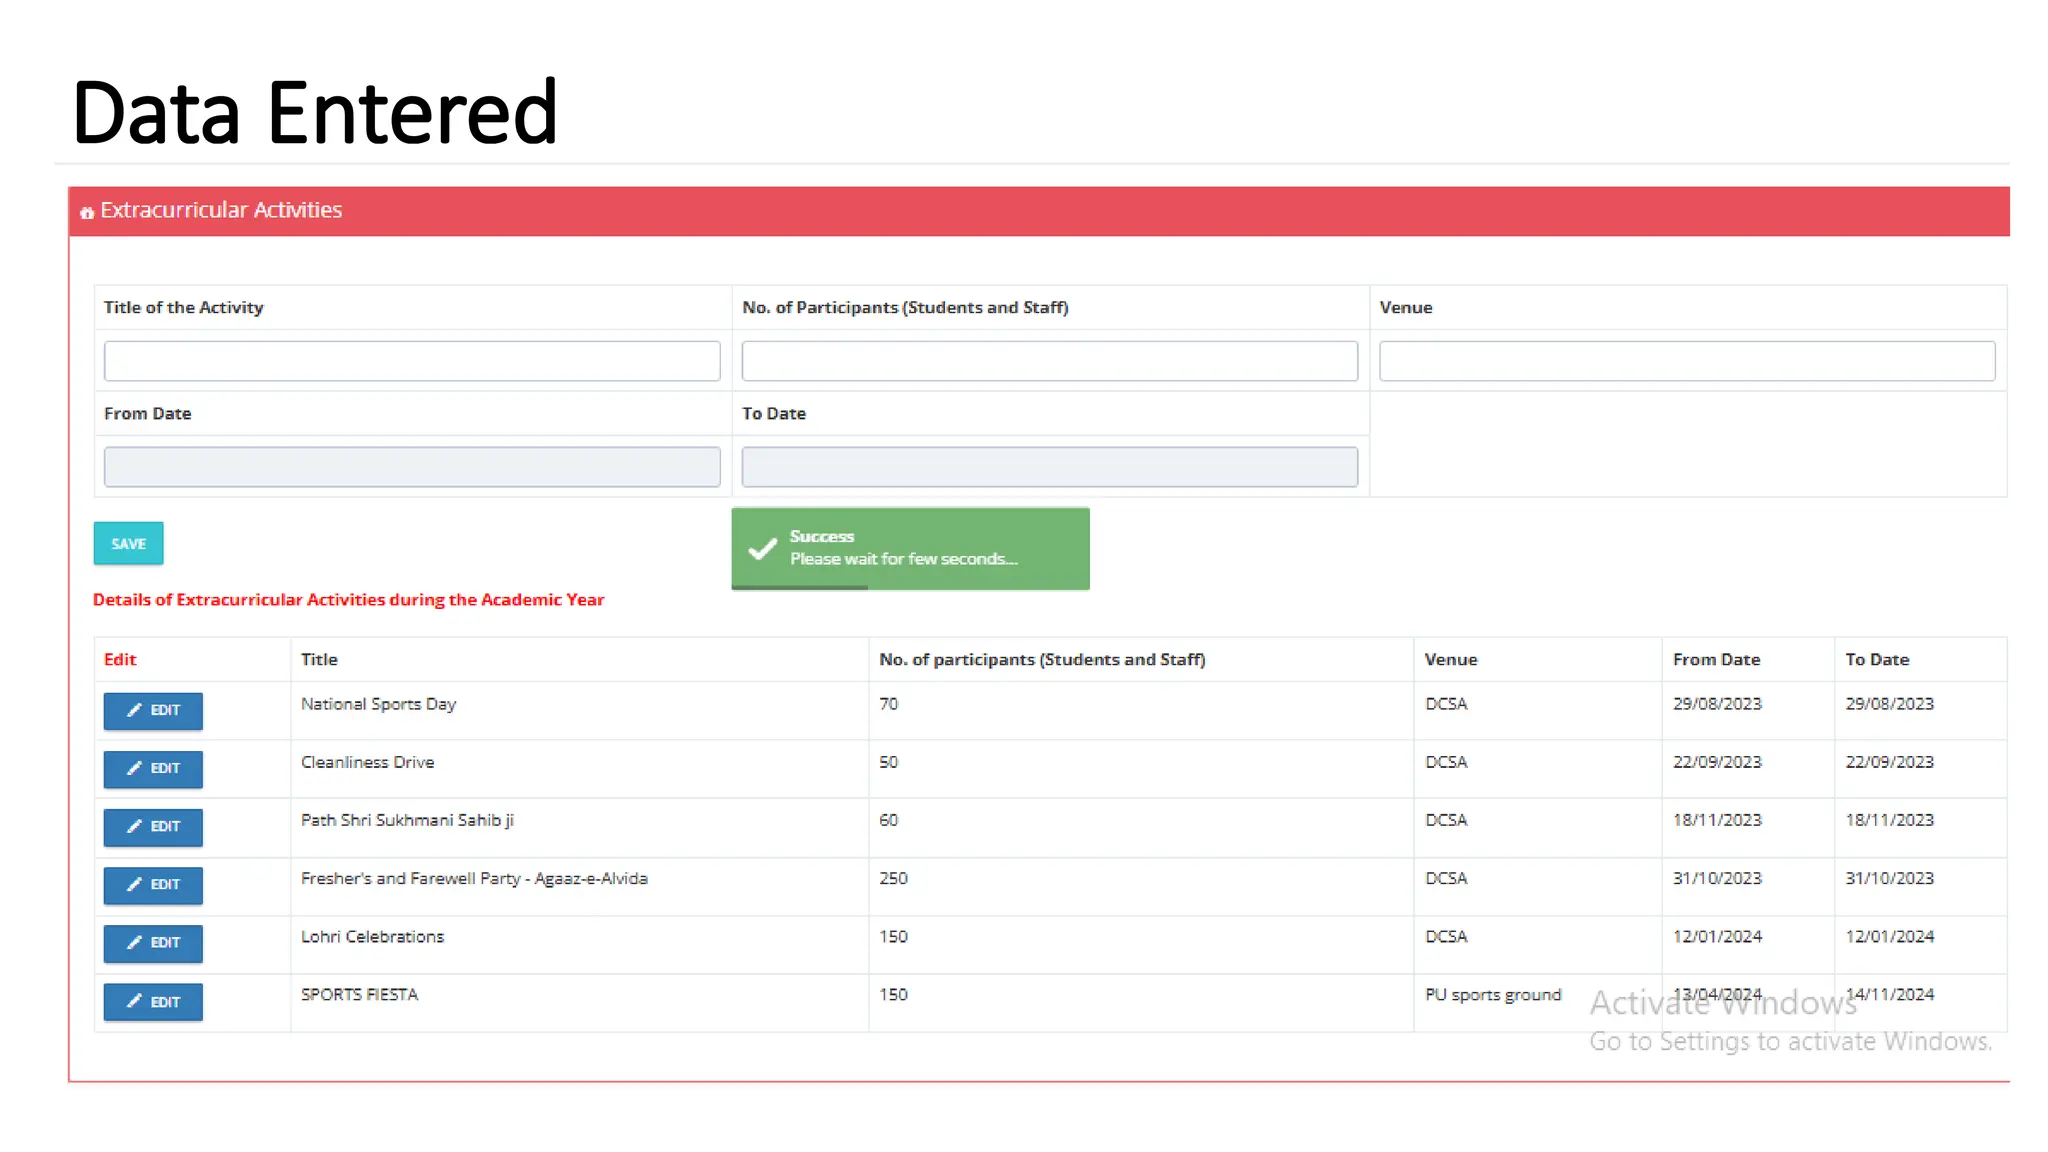Edit the National Sports Day row
This screenshot has height=1152, width=2048.
coord(153,711)
